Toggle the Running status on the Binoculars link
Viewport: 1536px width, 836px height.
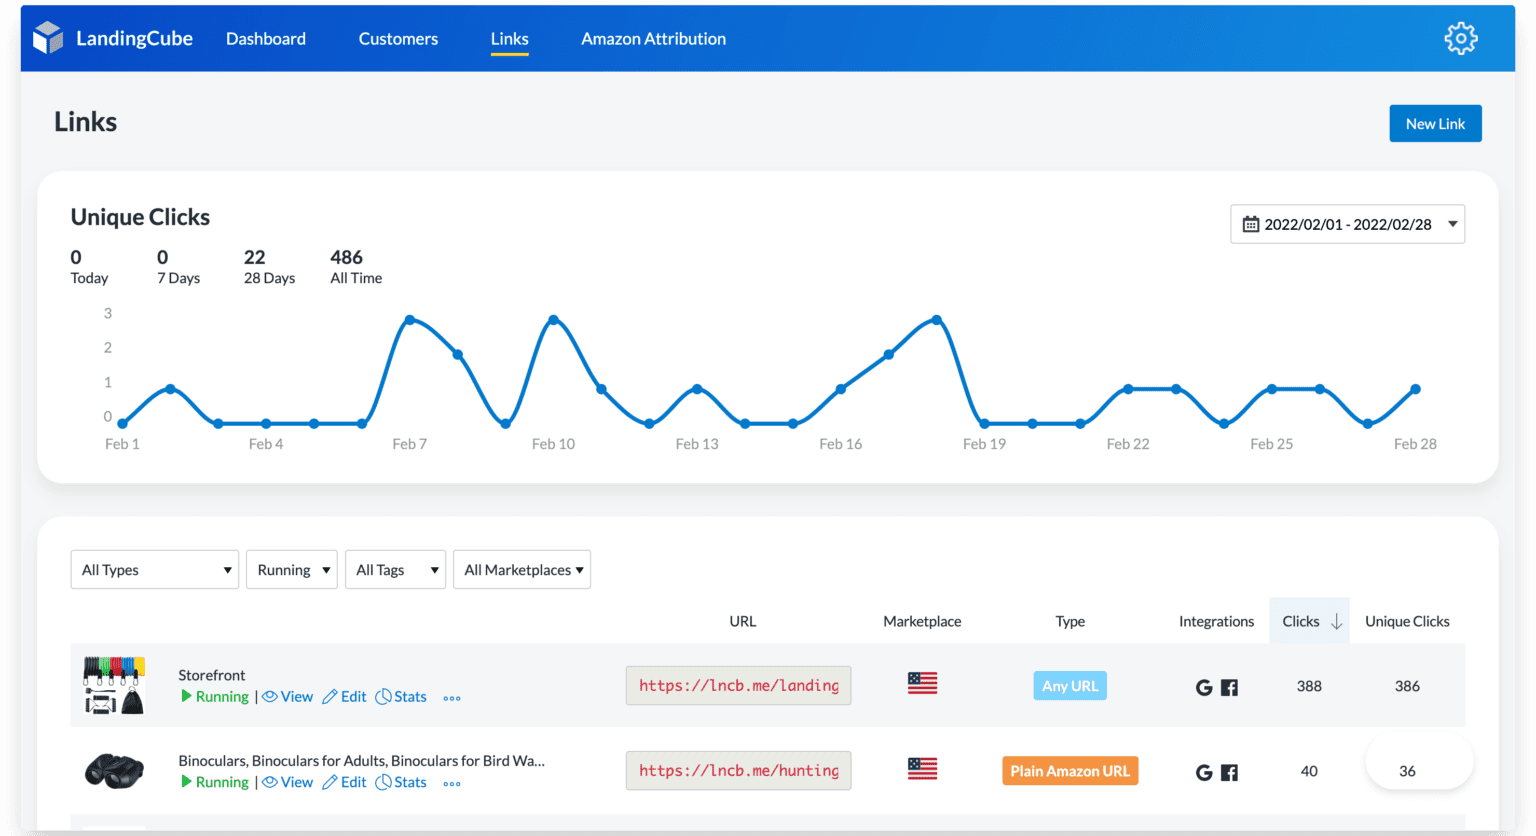[213, 782]
